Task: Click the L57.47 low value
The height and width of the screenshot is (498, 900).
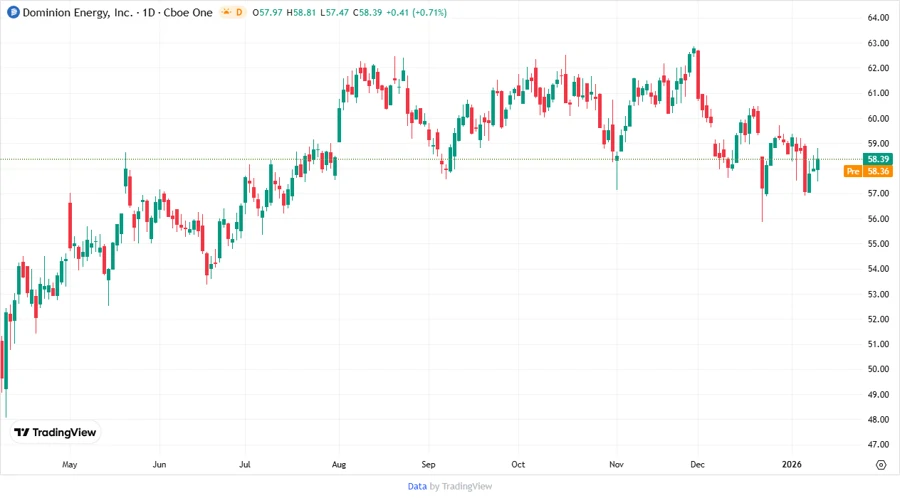Action: point(334,12)
